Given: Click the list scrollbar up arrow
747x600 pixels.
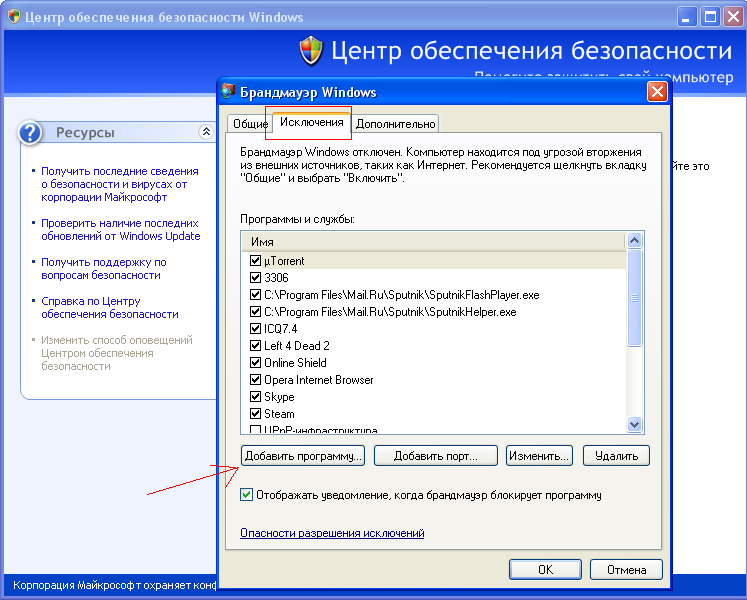Looking at the screenshot, I should (634, 241).
